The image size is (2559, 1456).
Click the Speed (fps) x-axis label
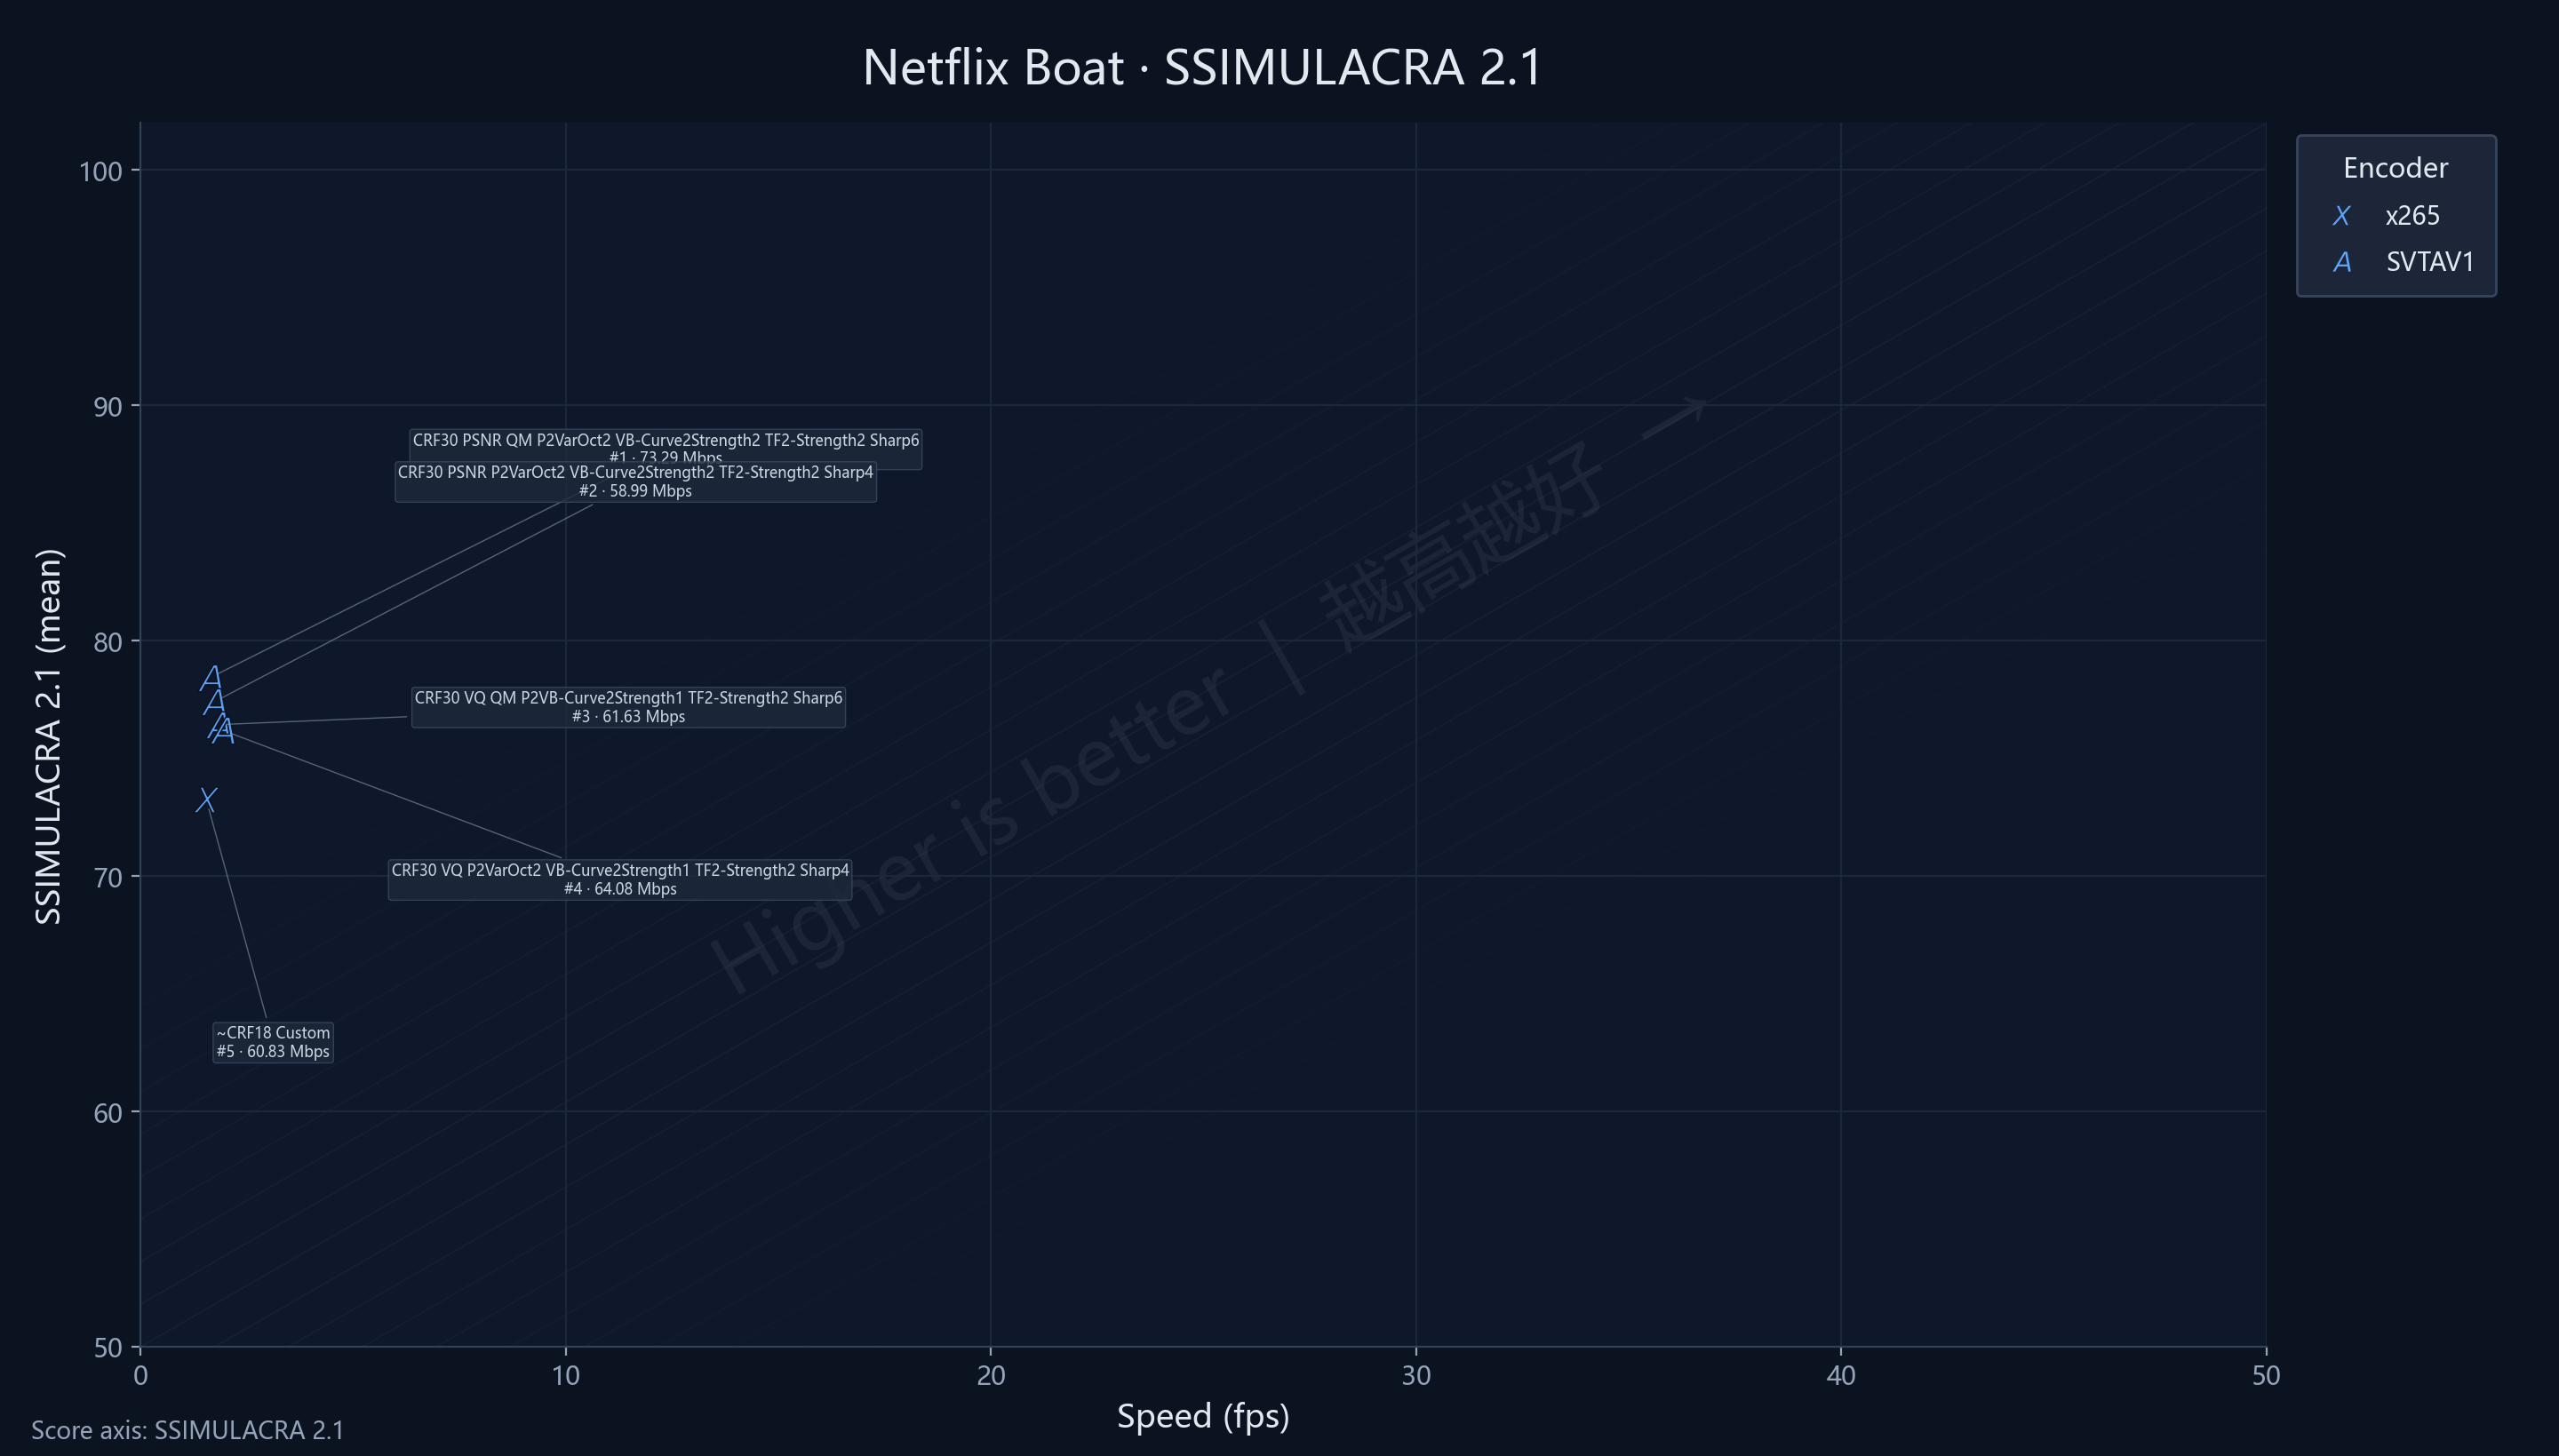1203,1416
